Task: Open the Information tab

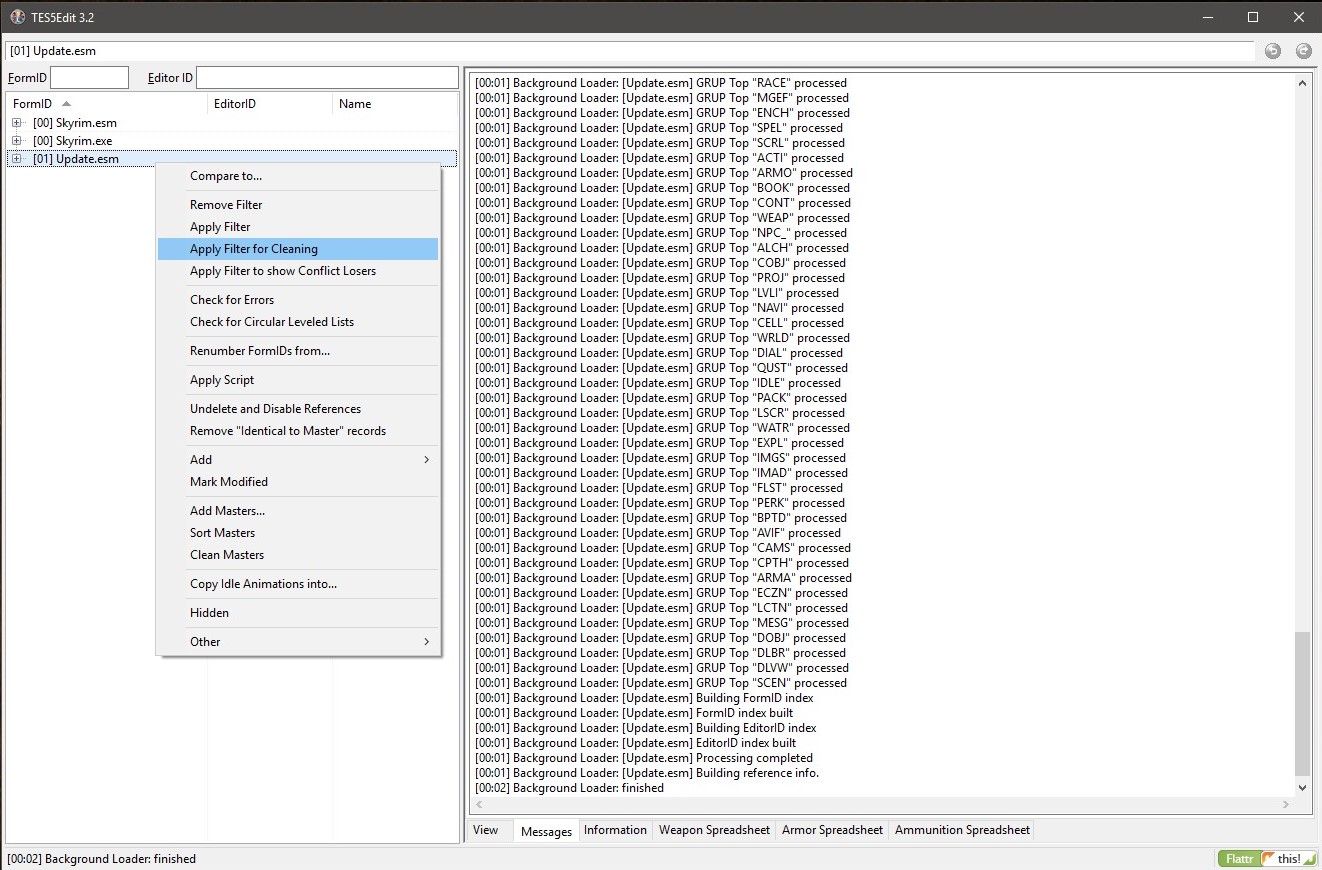Action: pyautogui.click(x=615, y=830)
